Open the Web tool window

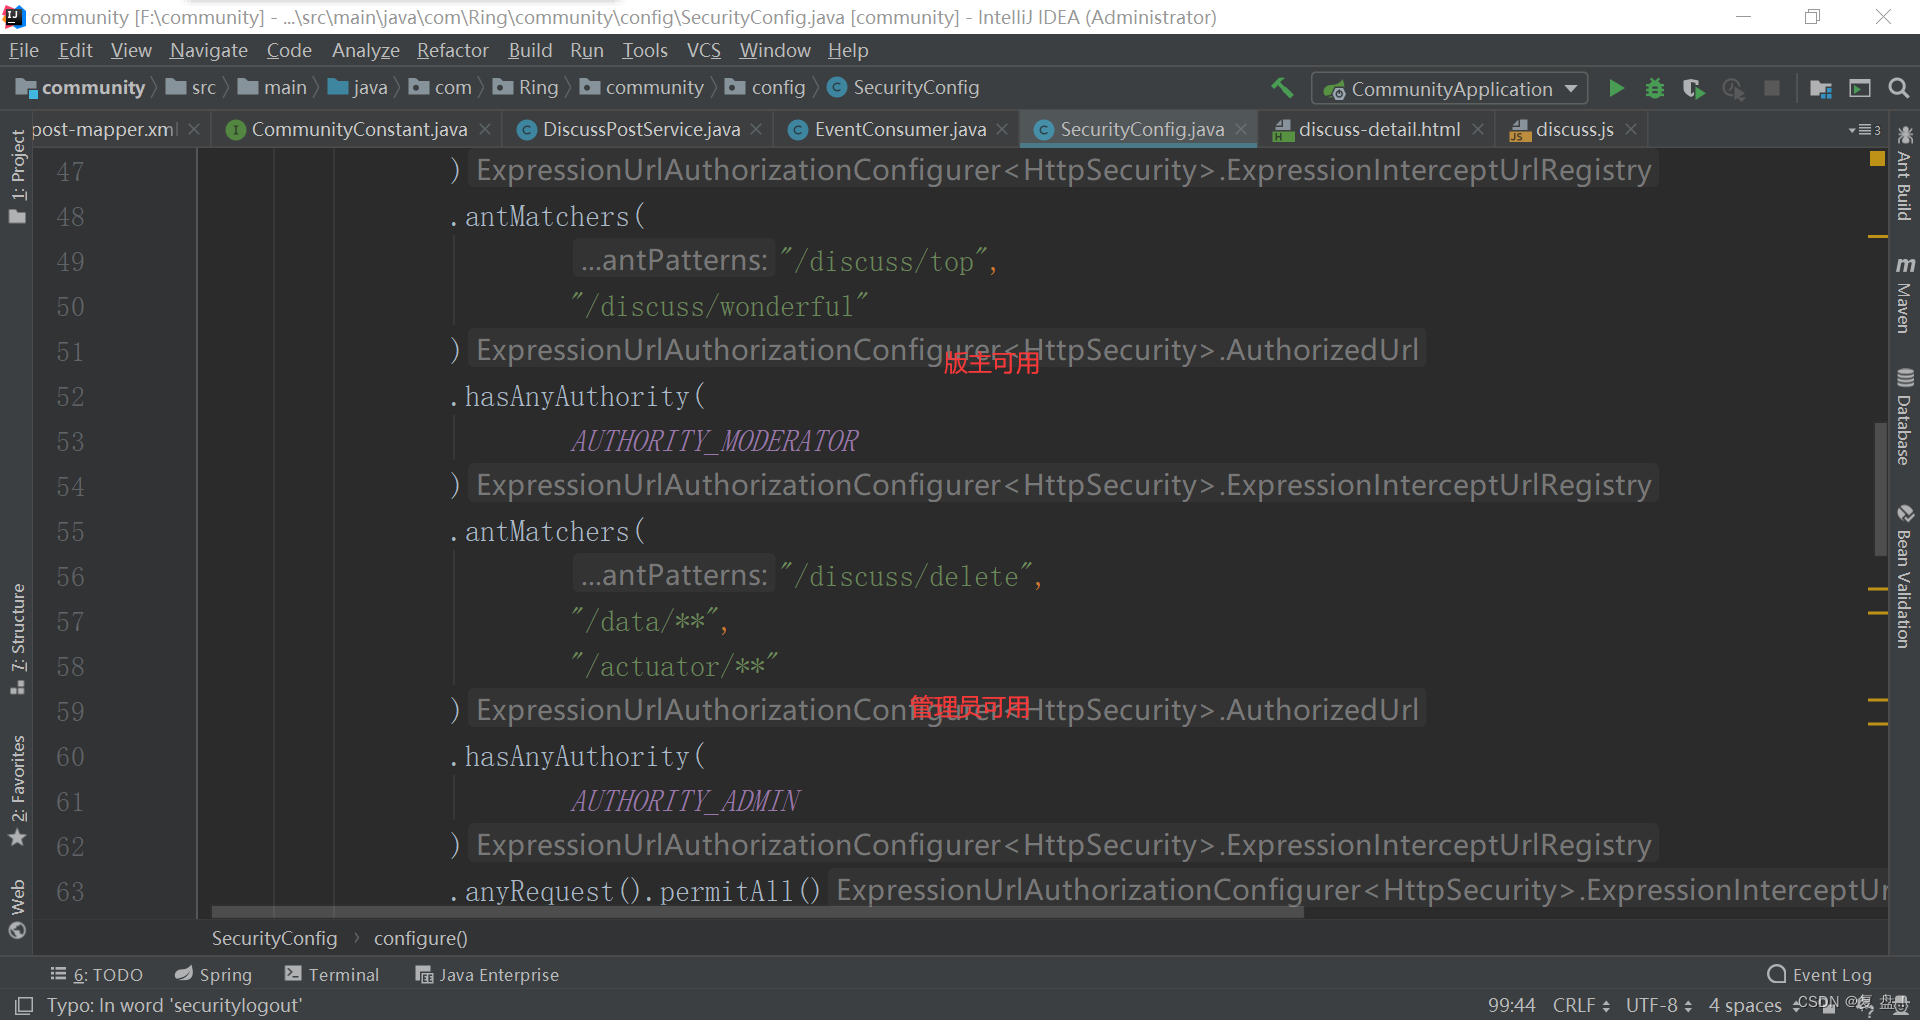click(17, 909)
